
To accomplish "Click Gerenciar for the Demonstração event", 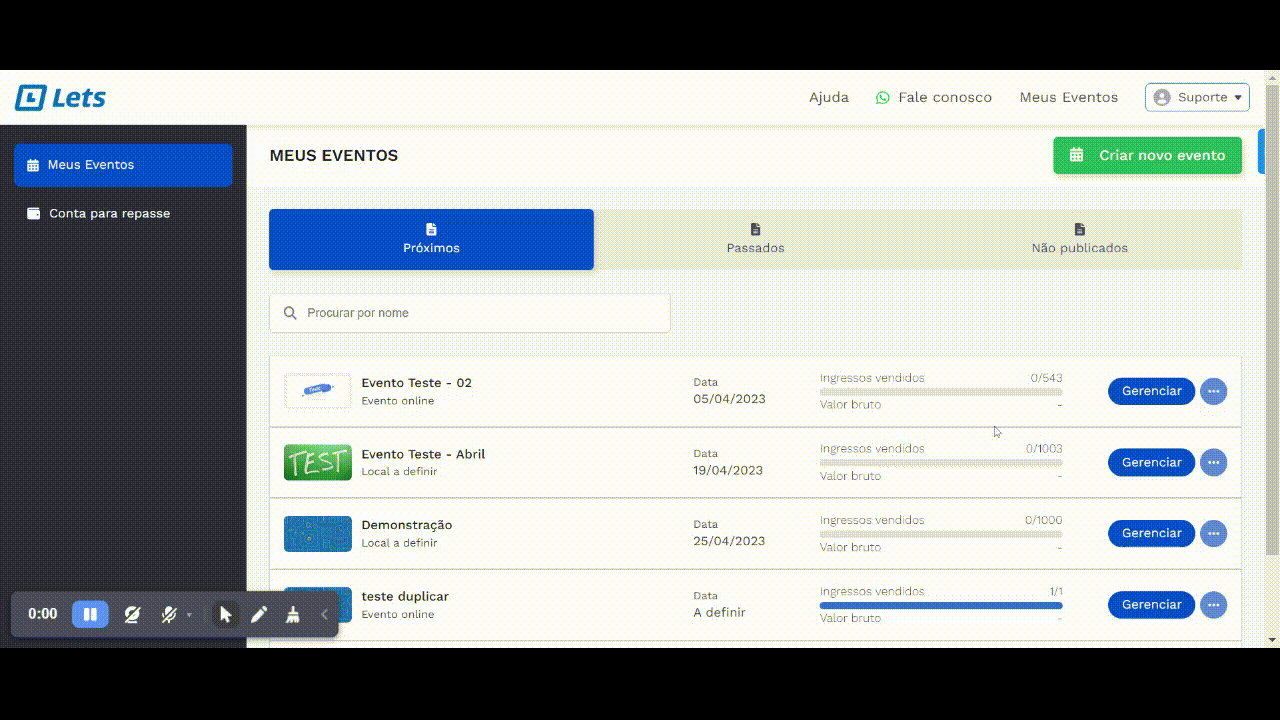I will [x=1151, y=533].
